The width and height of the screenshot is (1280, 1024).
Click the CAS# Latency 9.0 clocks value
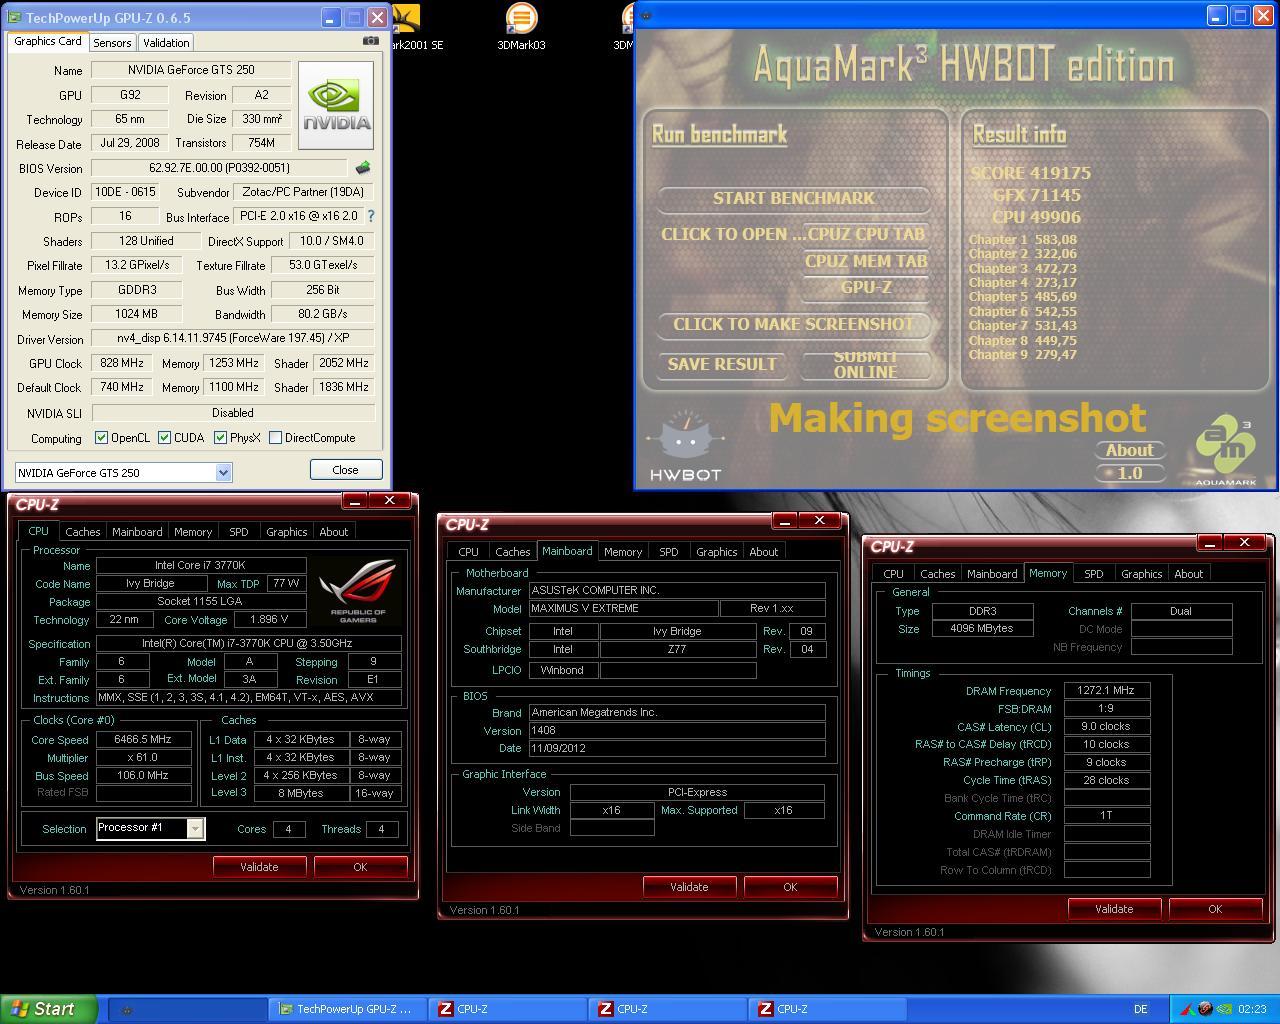1107,726
